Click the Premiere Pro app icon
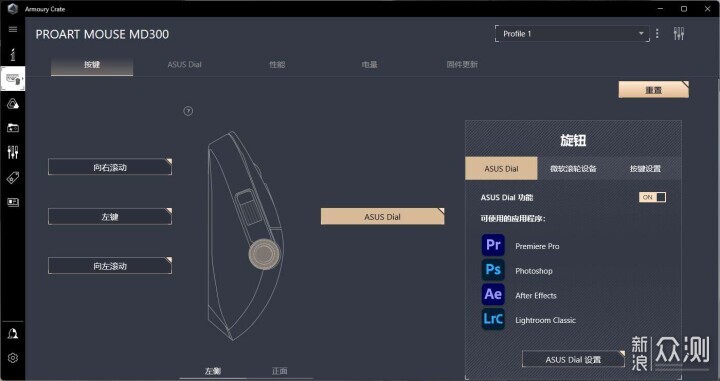This screenshot has width=720, height=381. [493, 245]
